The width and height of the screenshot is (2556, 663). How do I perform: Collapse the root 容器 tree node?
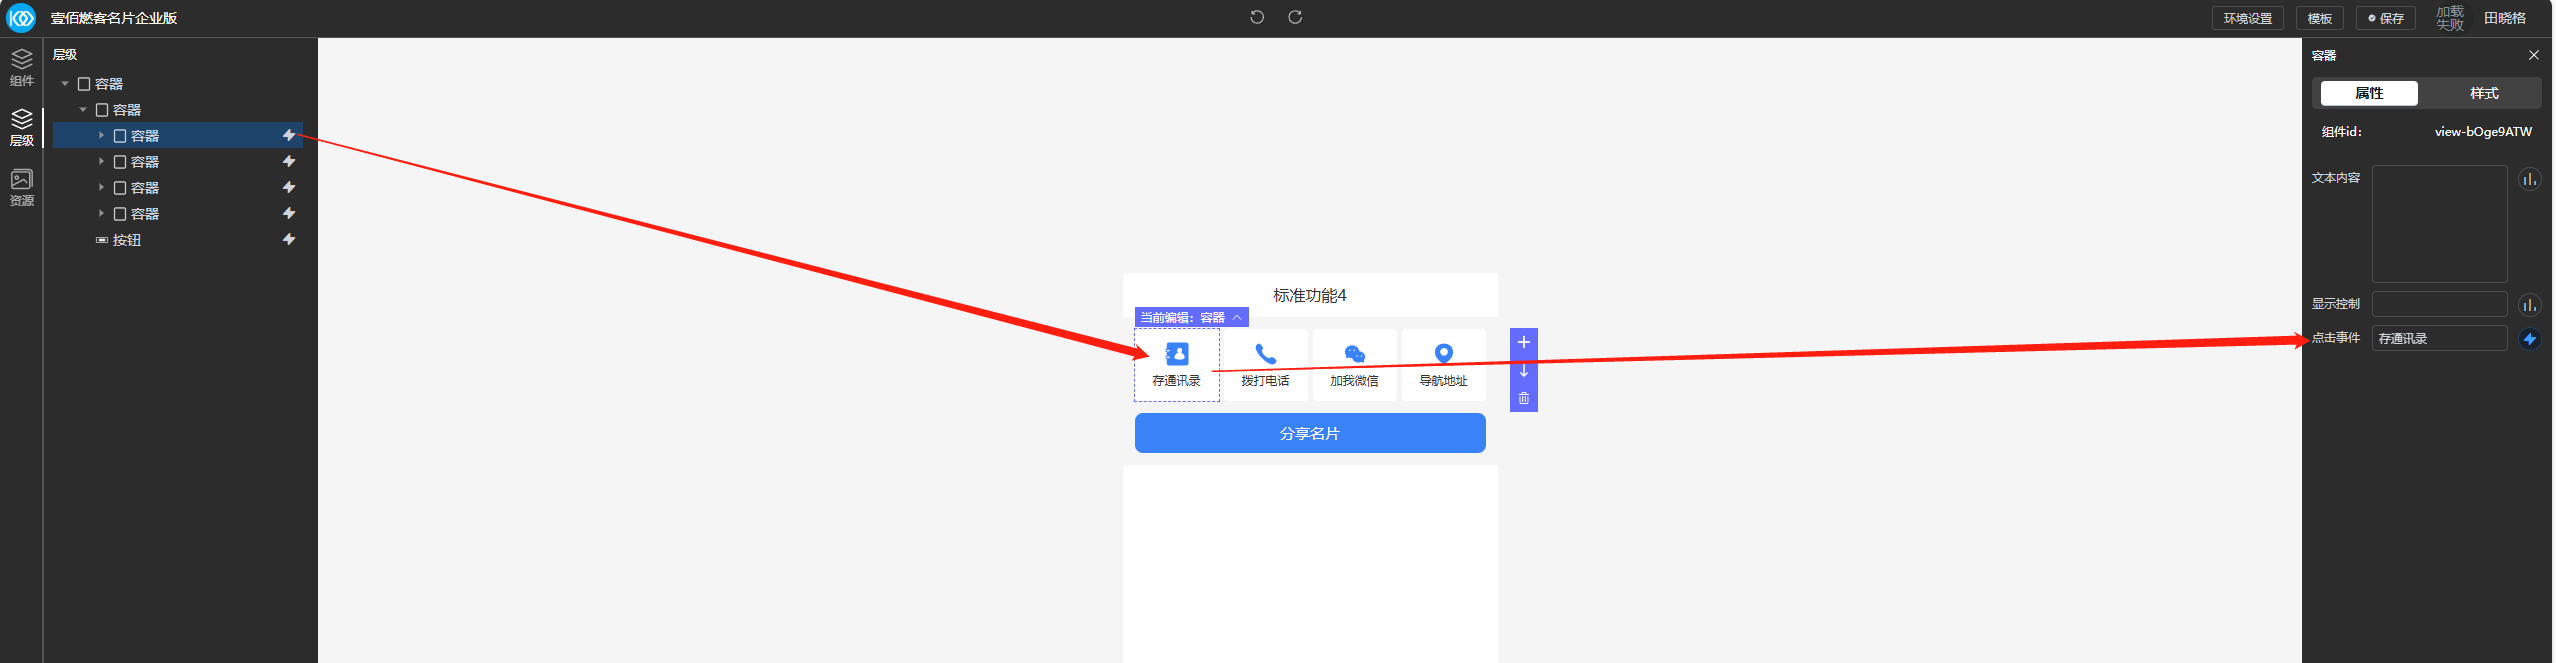pos(65,84)
